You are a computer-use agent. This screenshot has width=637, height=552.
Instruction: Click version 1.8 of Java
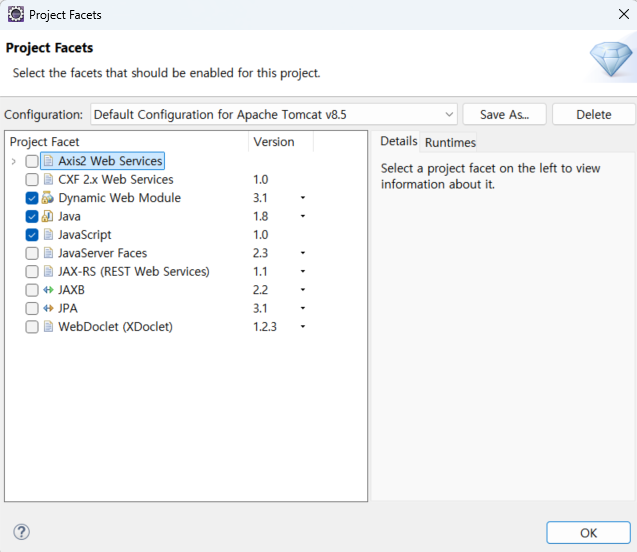point(260,216)
